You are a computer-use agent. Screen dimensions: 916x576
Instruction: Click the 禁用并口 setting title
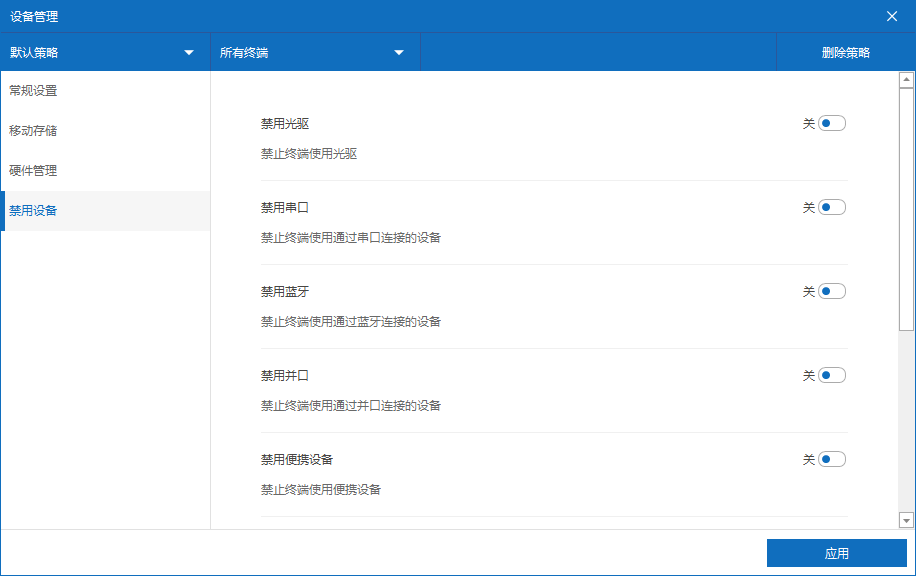point(285,376)
